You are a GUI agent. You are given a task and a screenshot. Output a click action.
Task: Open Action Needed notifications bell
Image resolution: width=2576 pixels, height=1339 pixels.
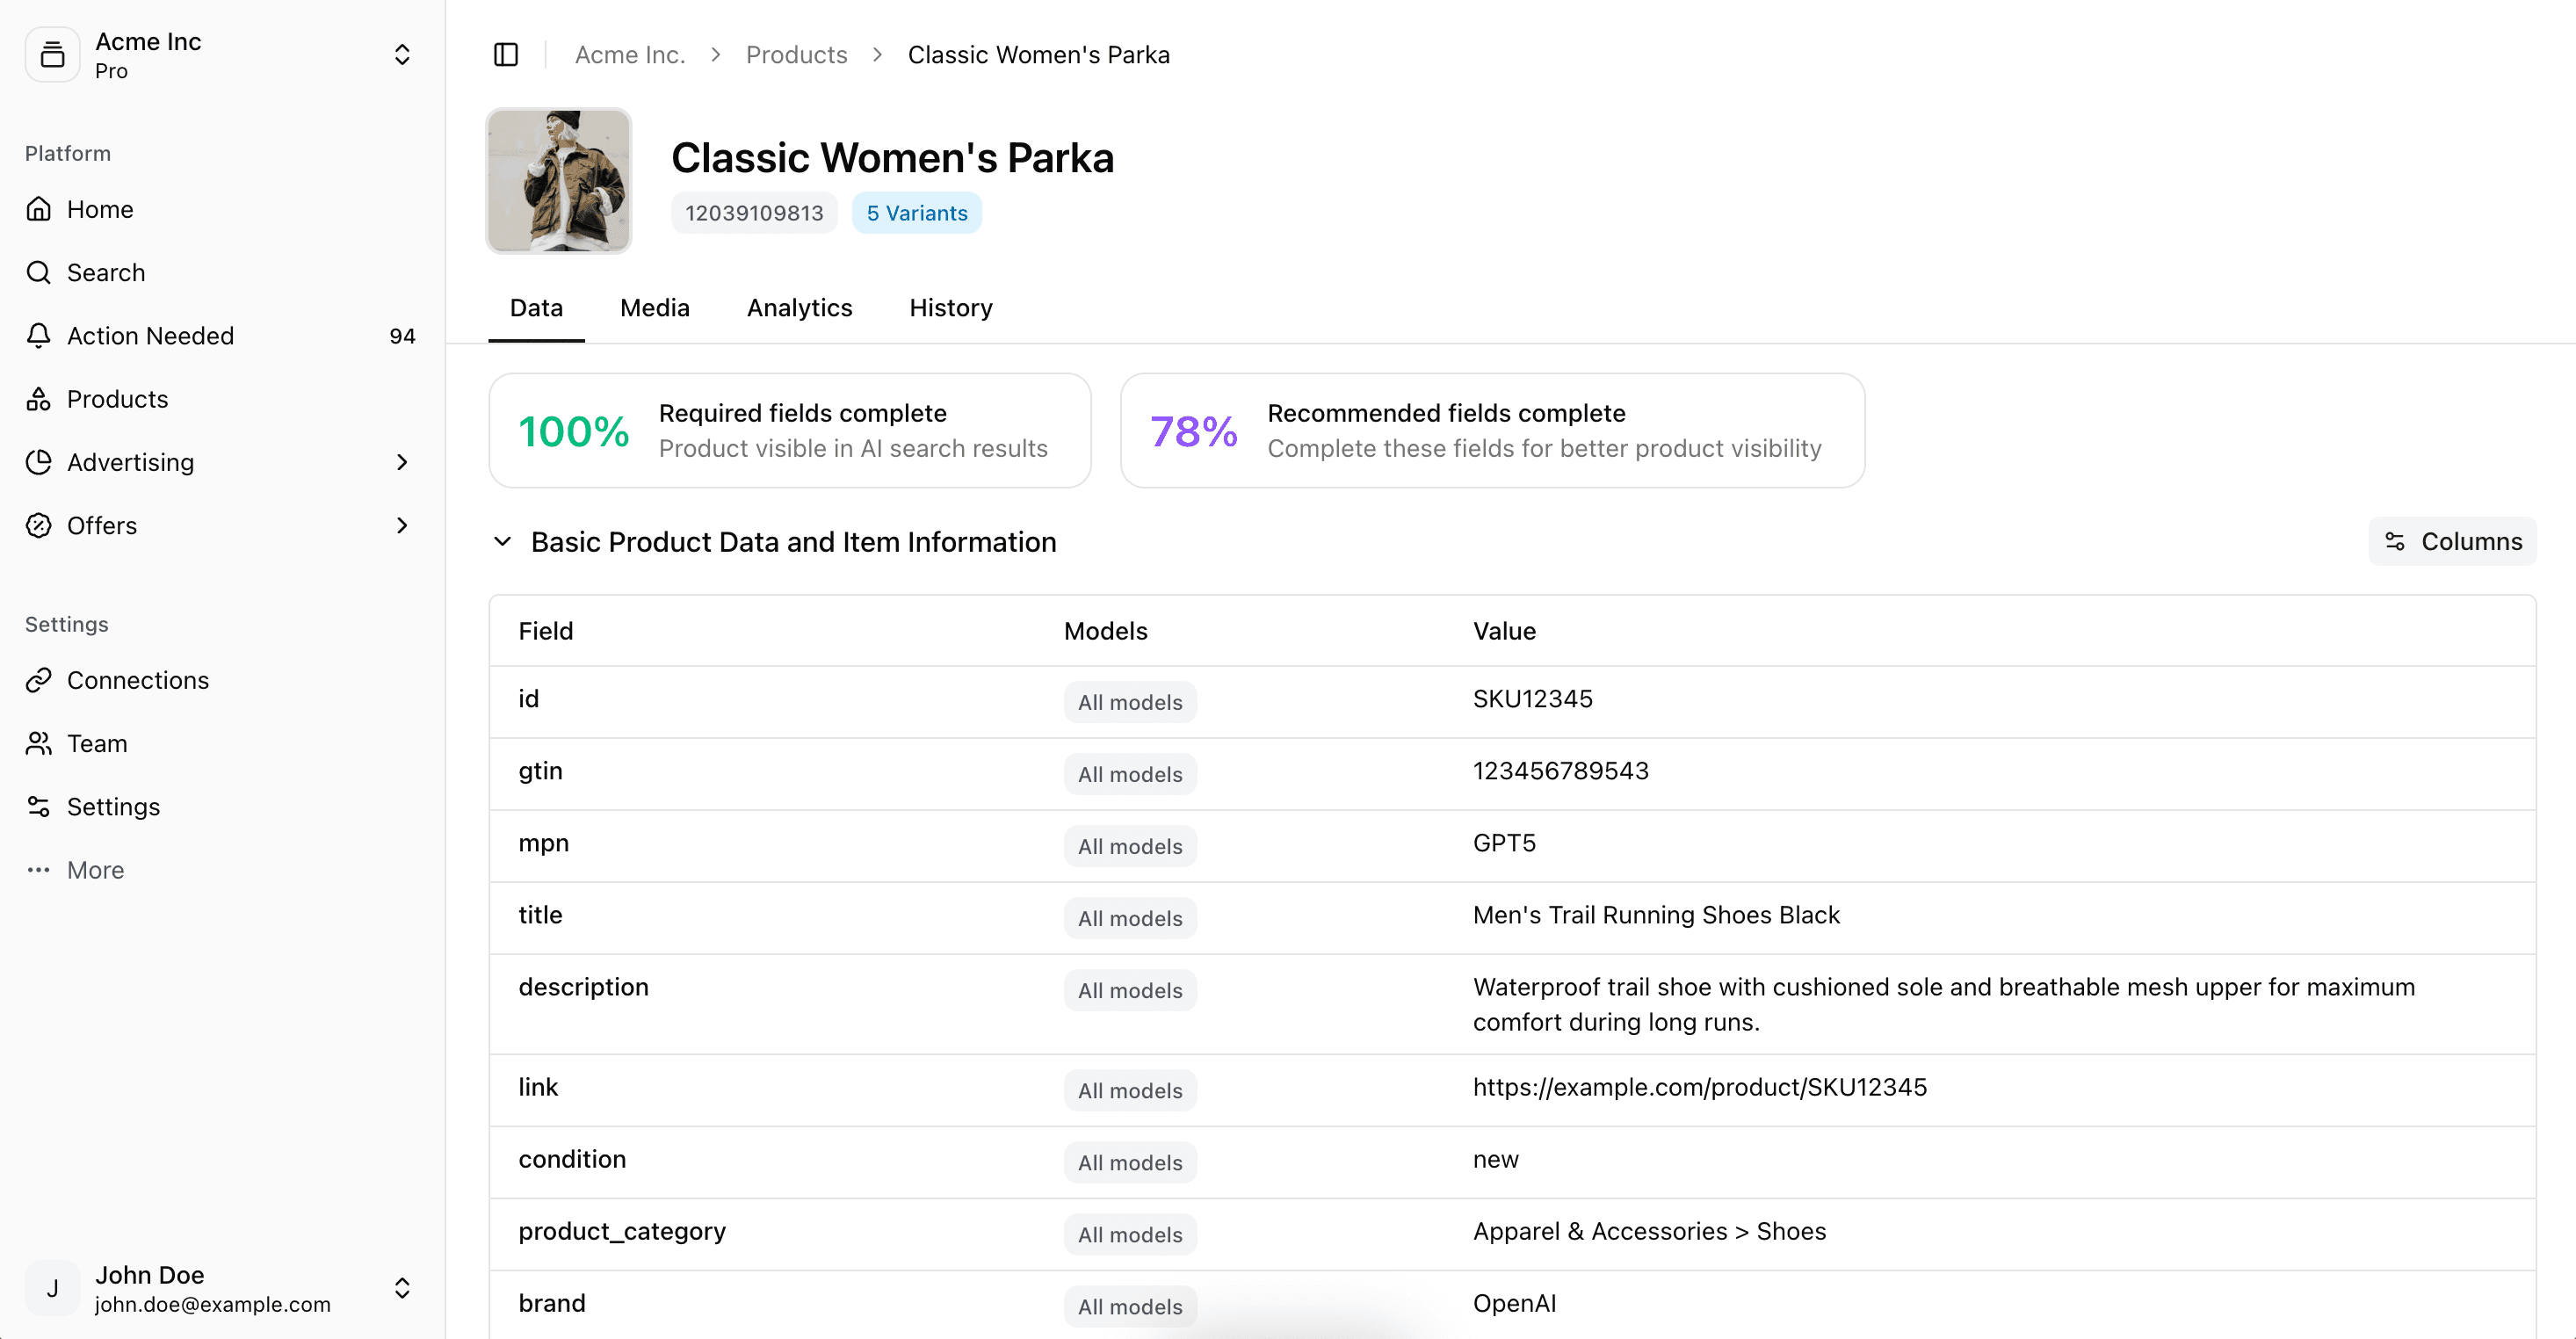[x=39, y=336]
